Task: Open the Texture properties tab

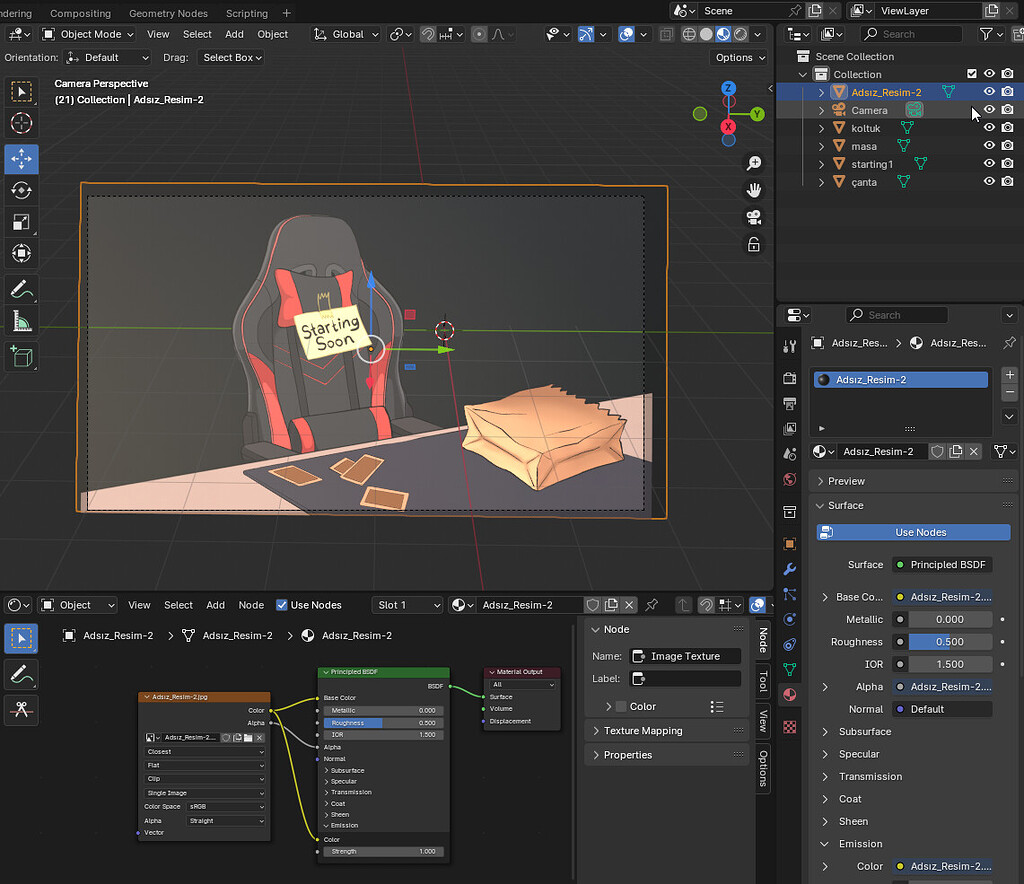Action: (x=790, y=727)
